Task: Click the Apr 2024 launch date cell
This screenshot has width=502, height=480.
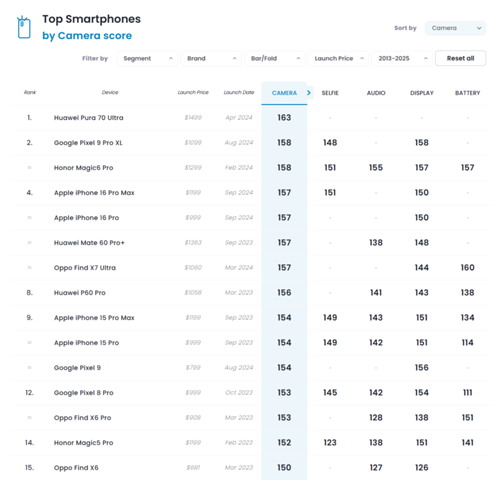Action: click(x=239, y=118)
